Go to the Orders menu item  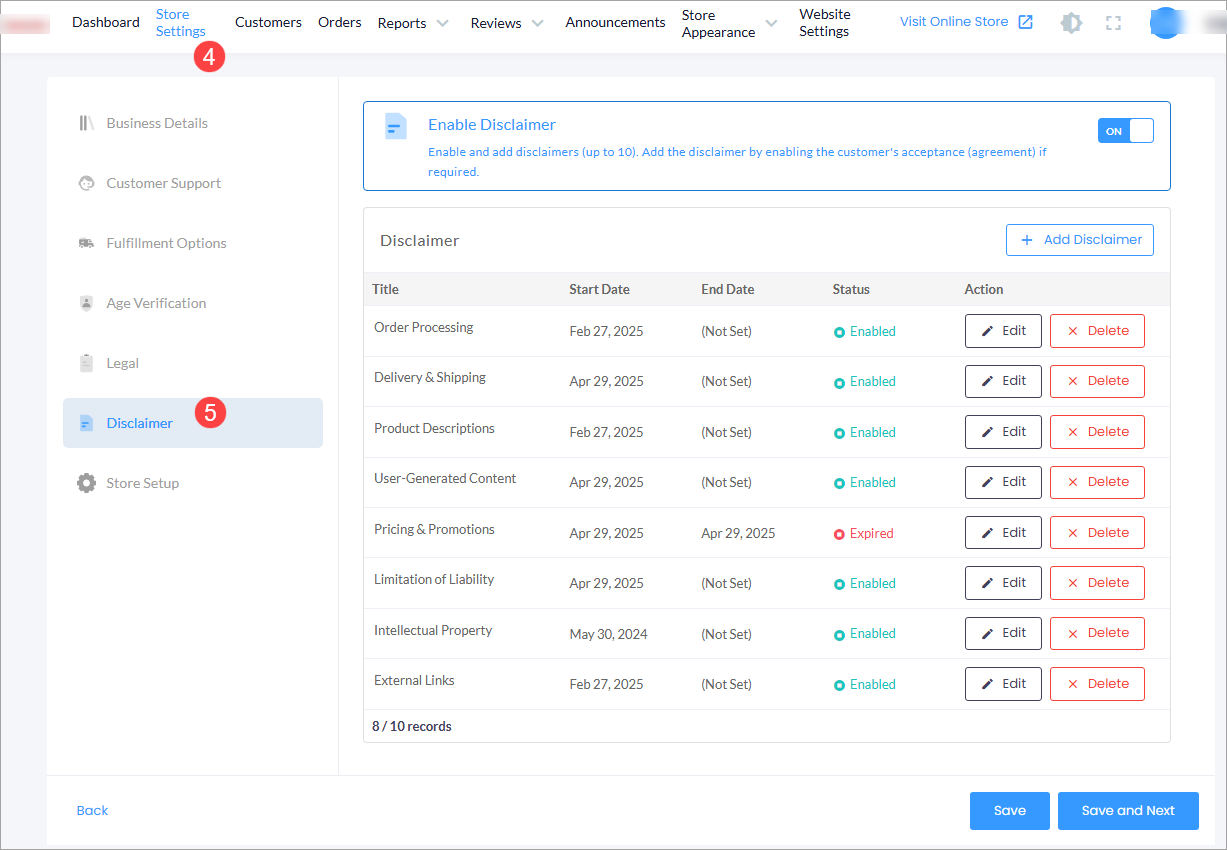(x=340, y=22)
